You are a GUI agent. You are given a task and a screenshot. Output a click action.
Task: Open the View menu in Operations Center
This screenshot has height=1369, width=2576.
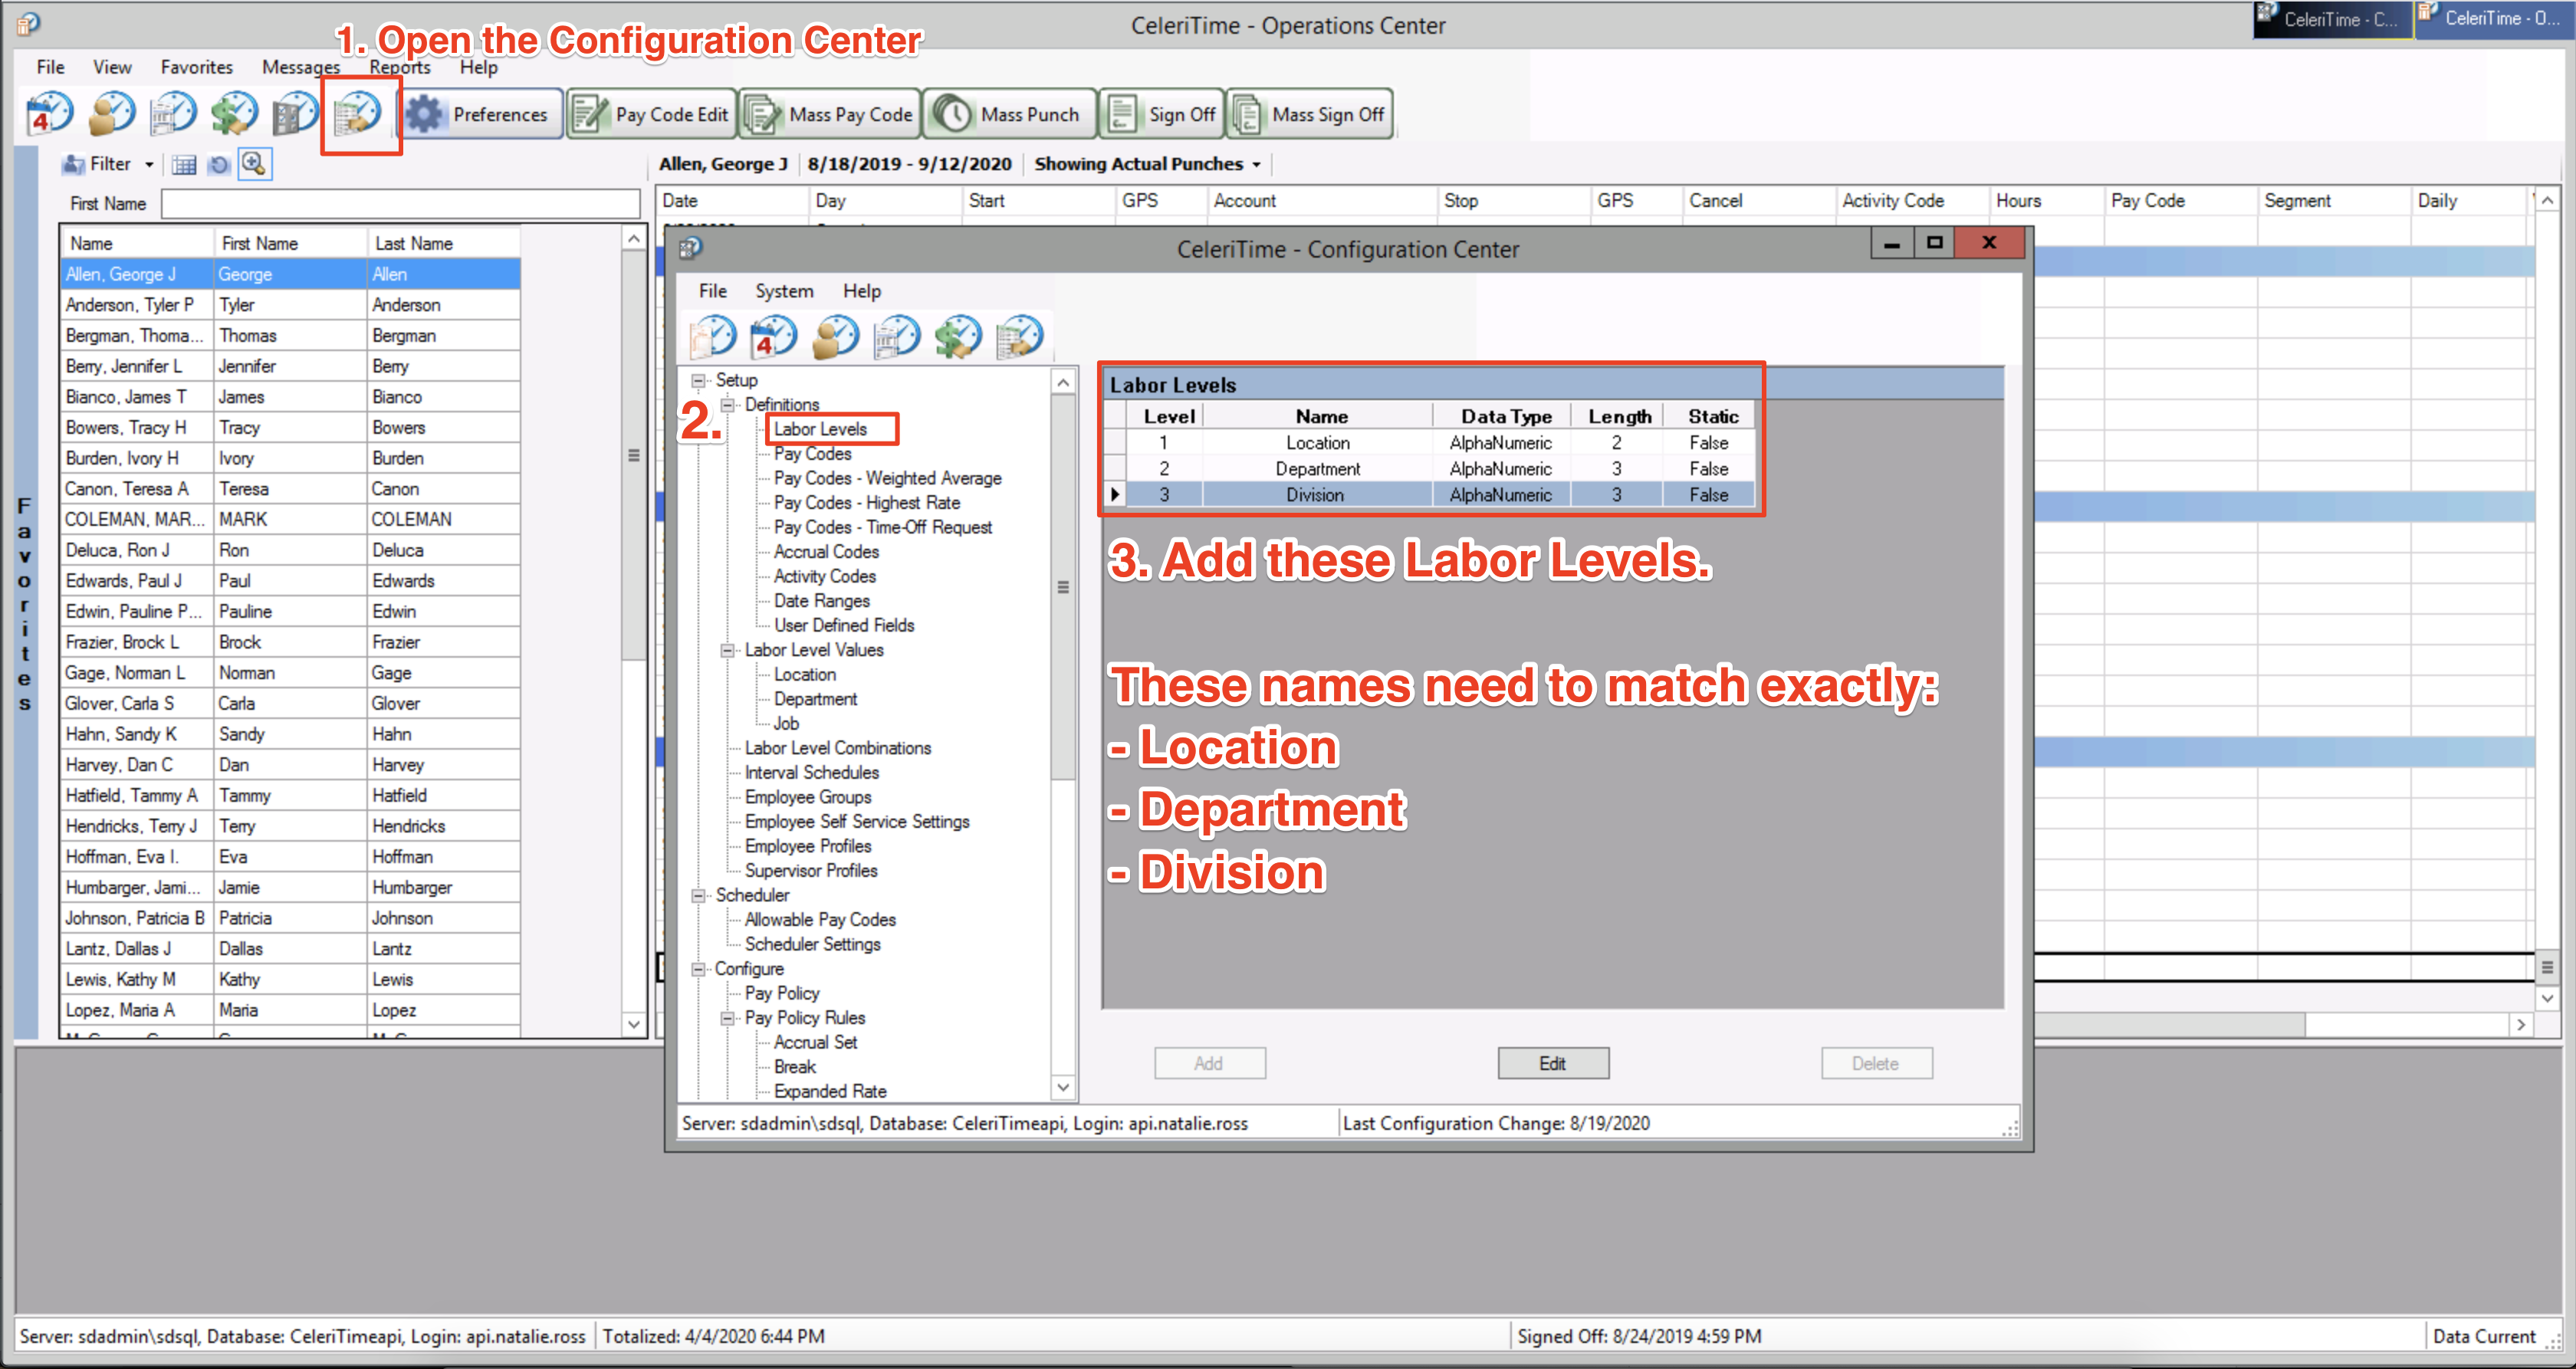click(112, 67)
